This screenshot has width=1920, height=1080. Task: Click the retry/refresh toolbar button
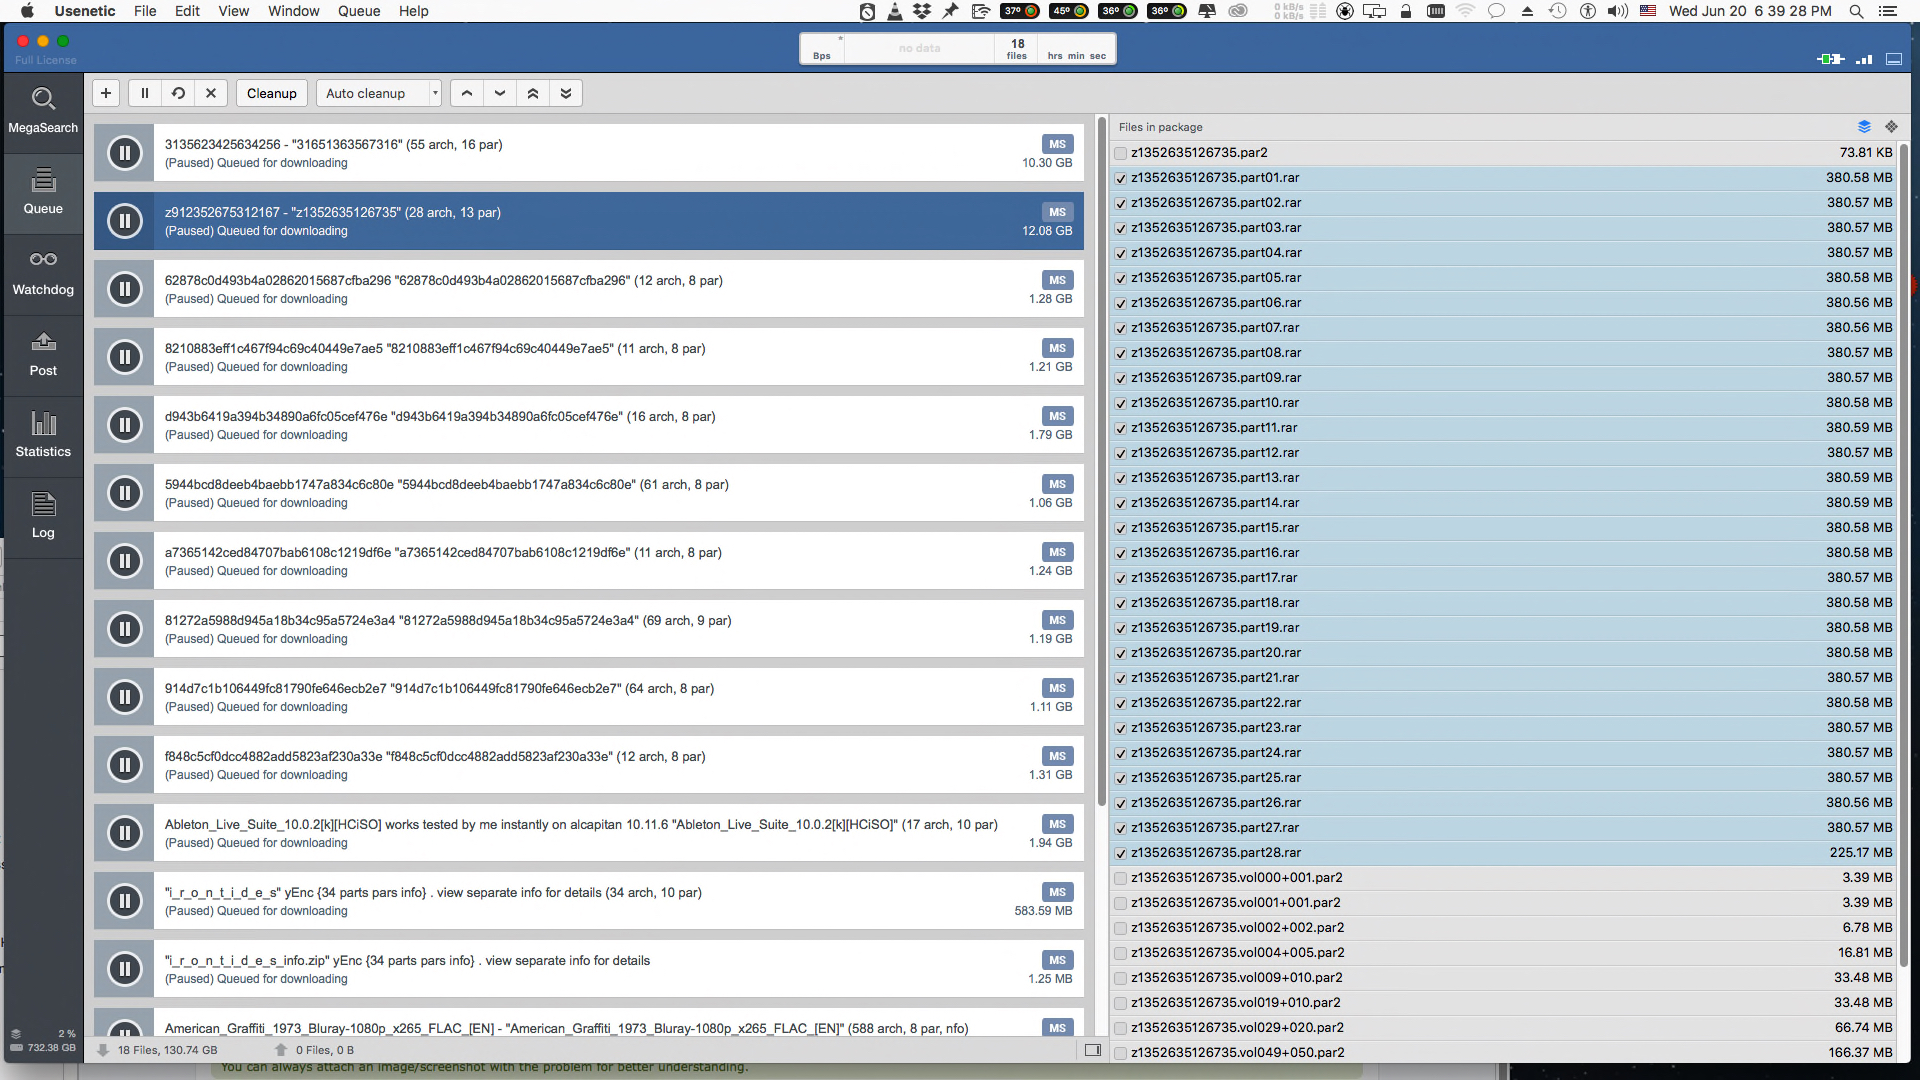pyautogui.click(x=178, y=93)
